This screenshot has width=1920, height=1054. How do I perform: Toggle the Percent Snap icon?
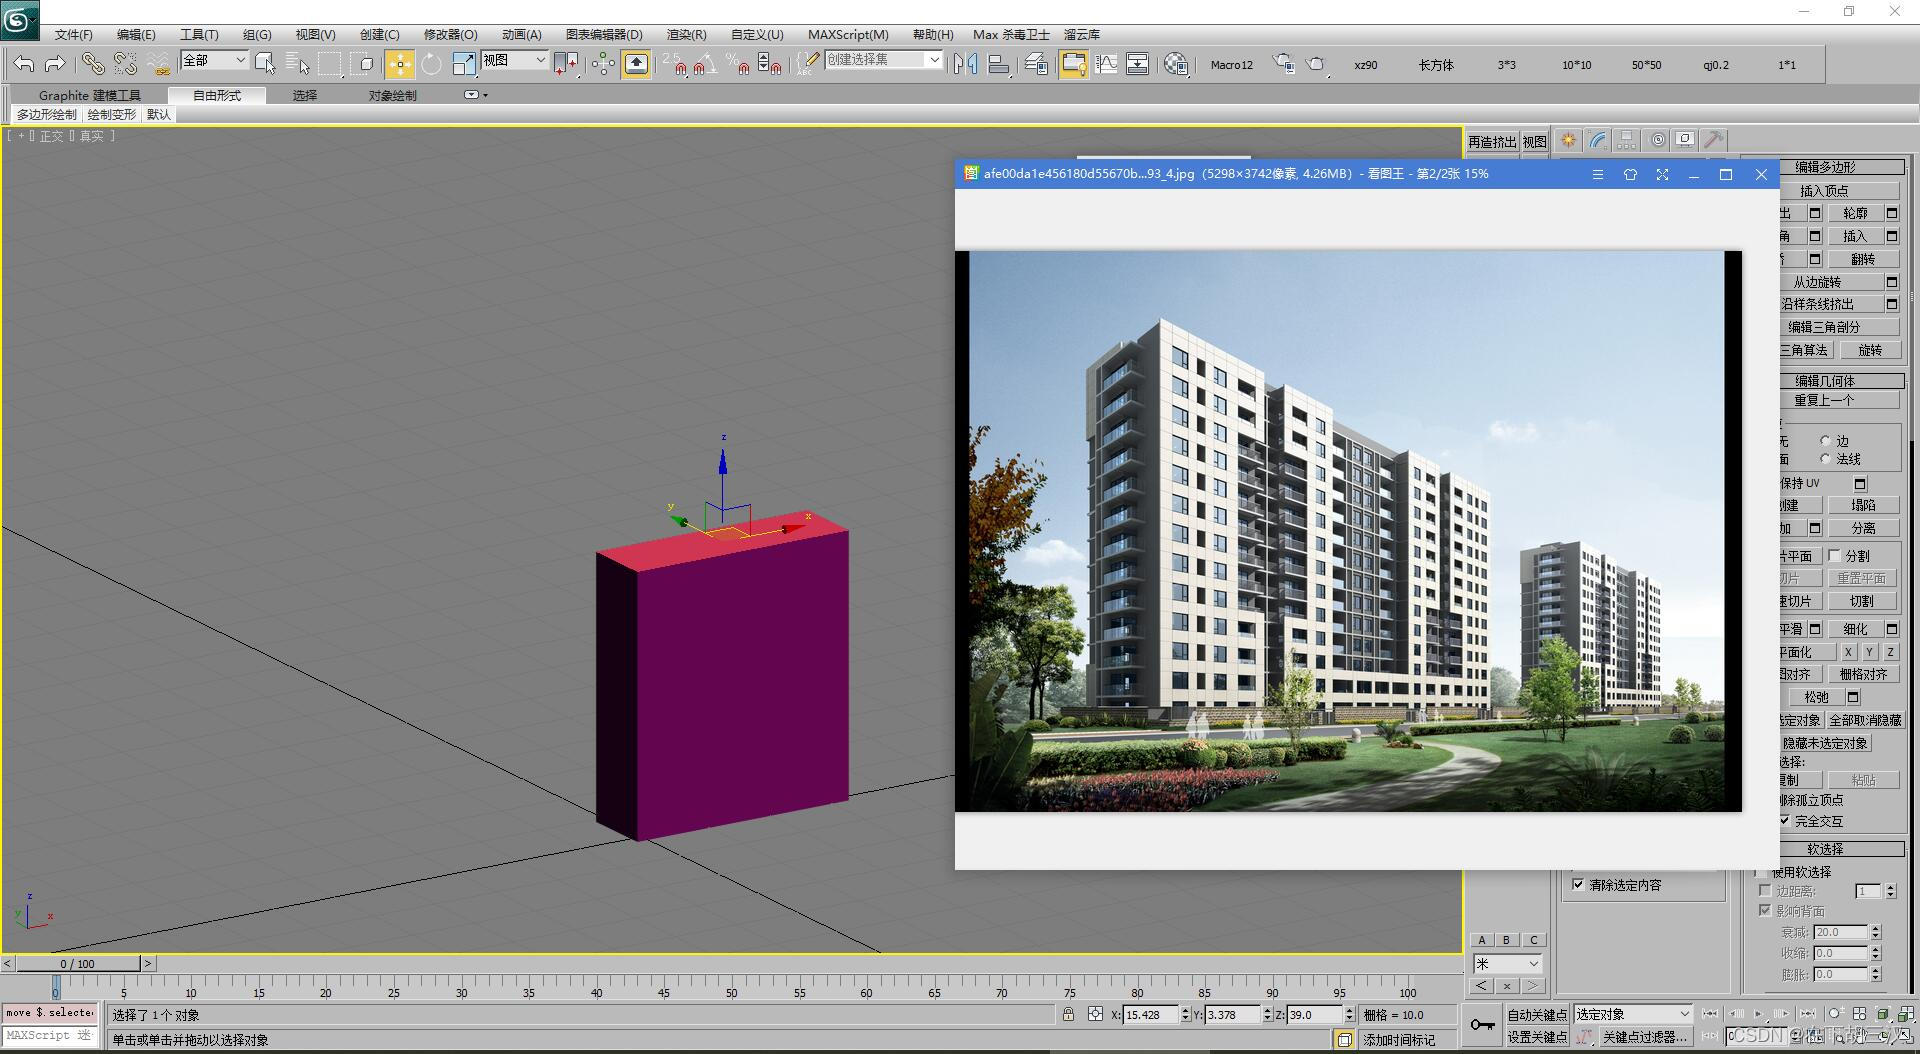coord(738,64)
